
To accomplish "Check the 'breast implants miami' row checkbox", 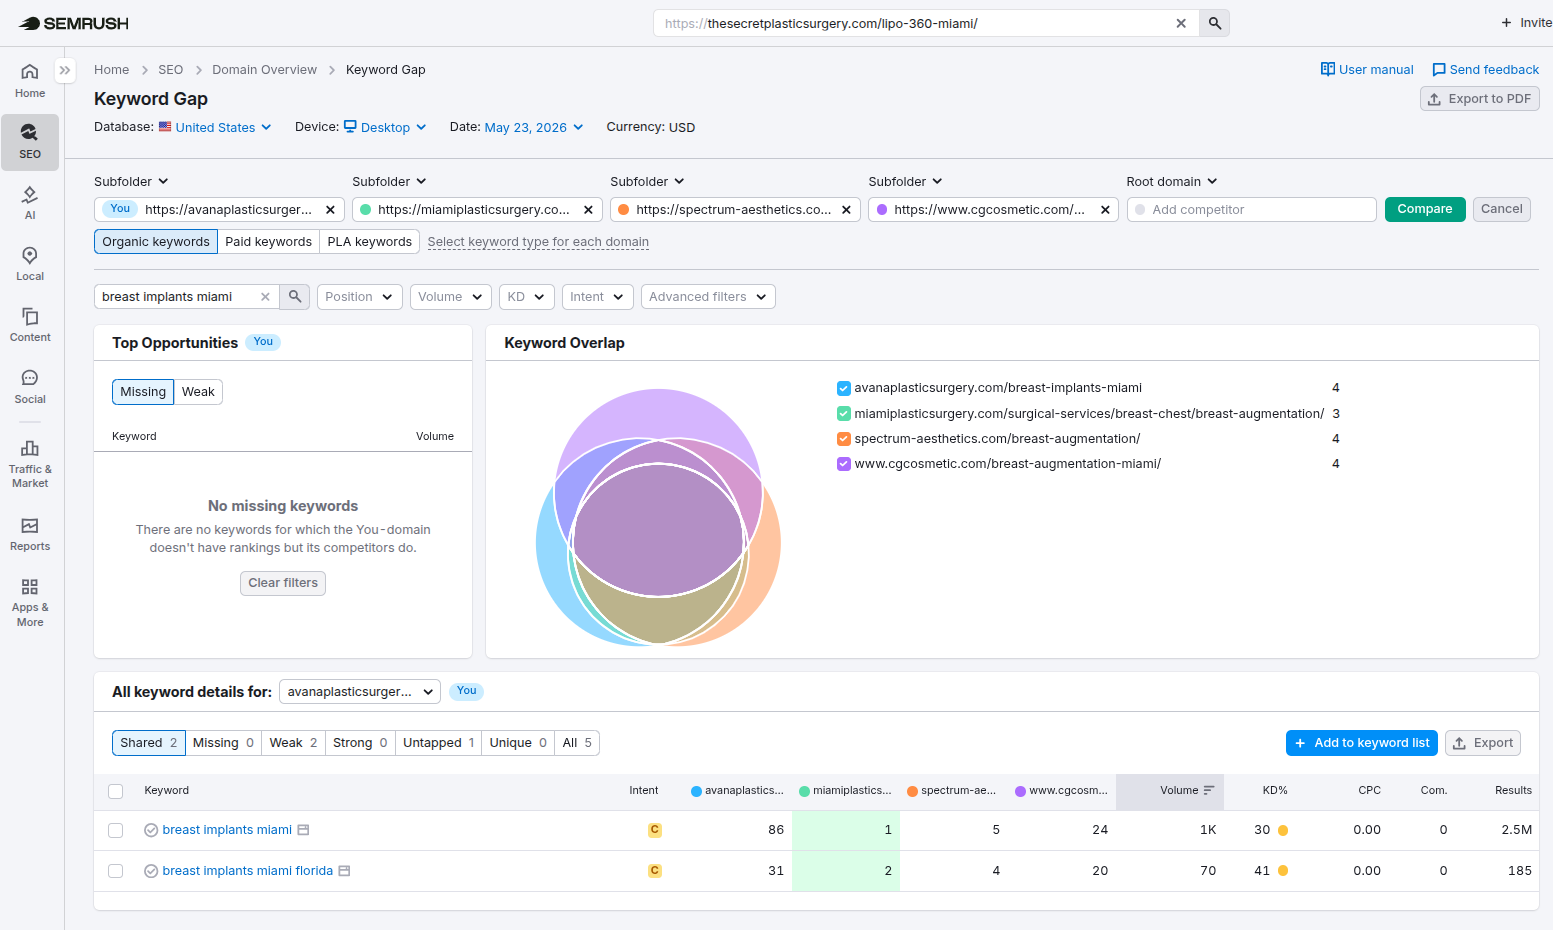I will pos(116,830).
